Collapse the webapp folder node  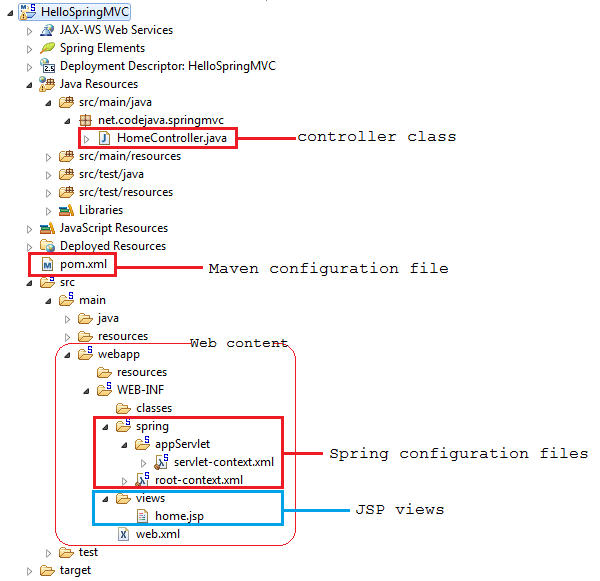pos(67,355)
